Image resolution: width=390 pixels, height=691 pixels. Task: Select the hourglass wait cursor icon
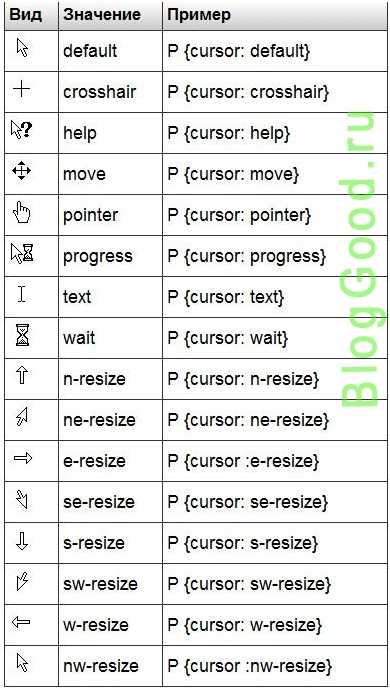point(22,335)
